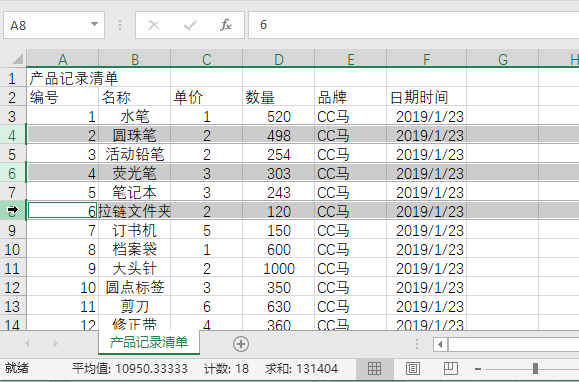The height and width of the screenshot is (382, 579).
Task: Select the 产品记录清单 sheet tab
Action: tap(149, 342)
